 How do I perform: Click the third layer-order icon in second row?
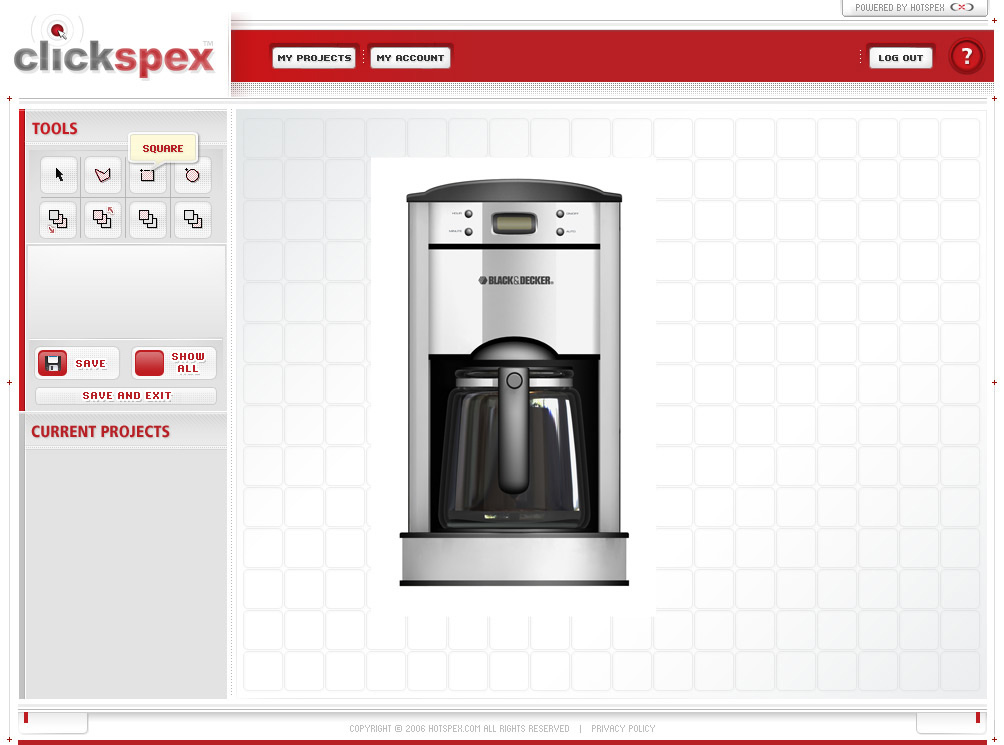click(148, 219)
